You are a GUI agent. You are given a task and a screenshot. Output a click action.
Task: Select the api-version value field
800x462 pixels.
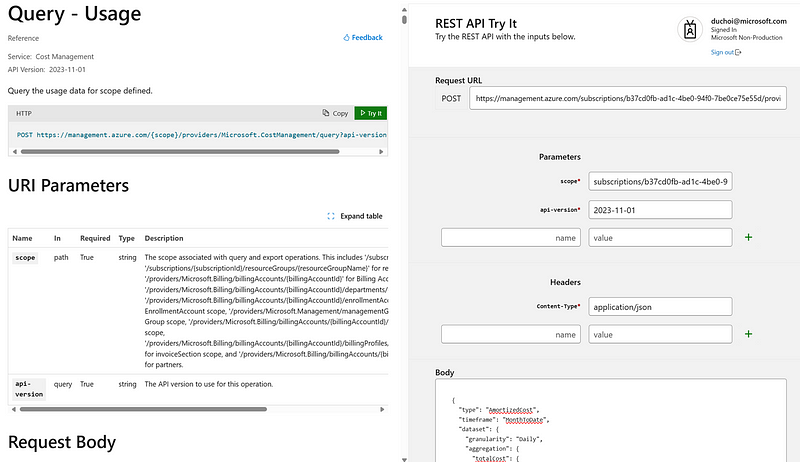tap(660, 210)
